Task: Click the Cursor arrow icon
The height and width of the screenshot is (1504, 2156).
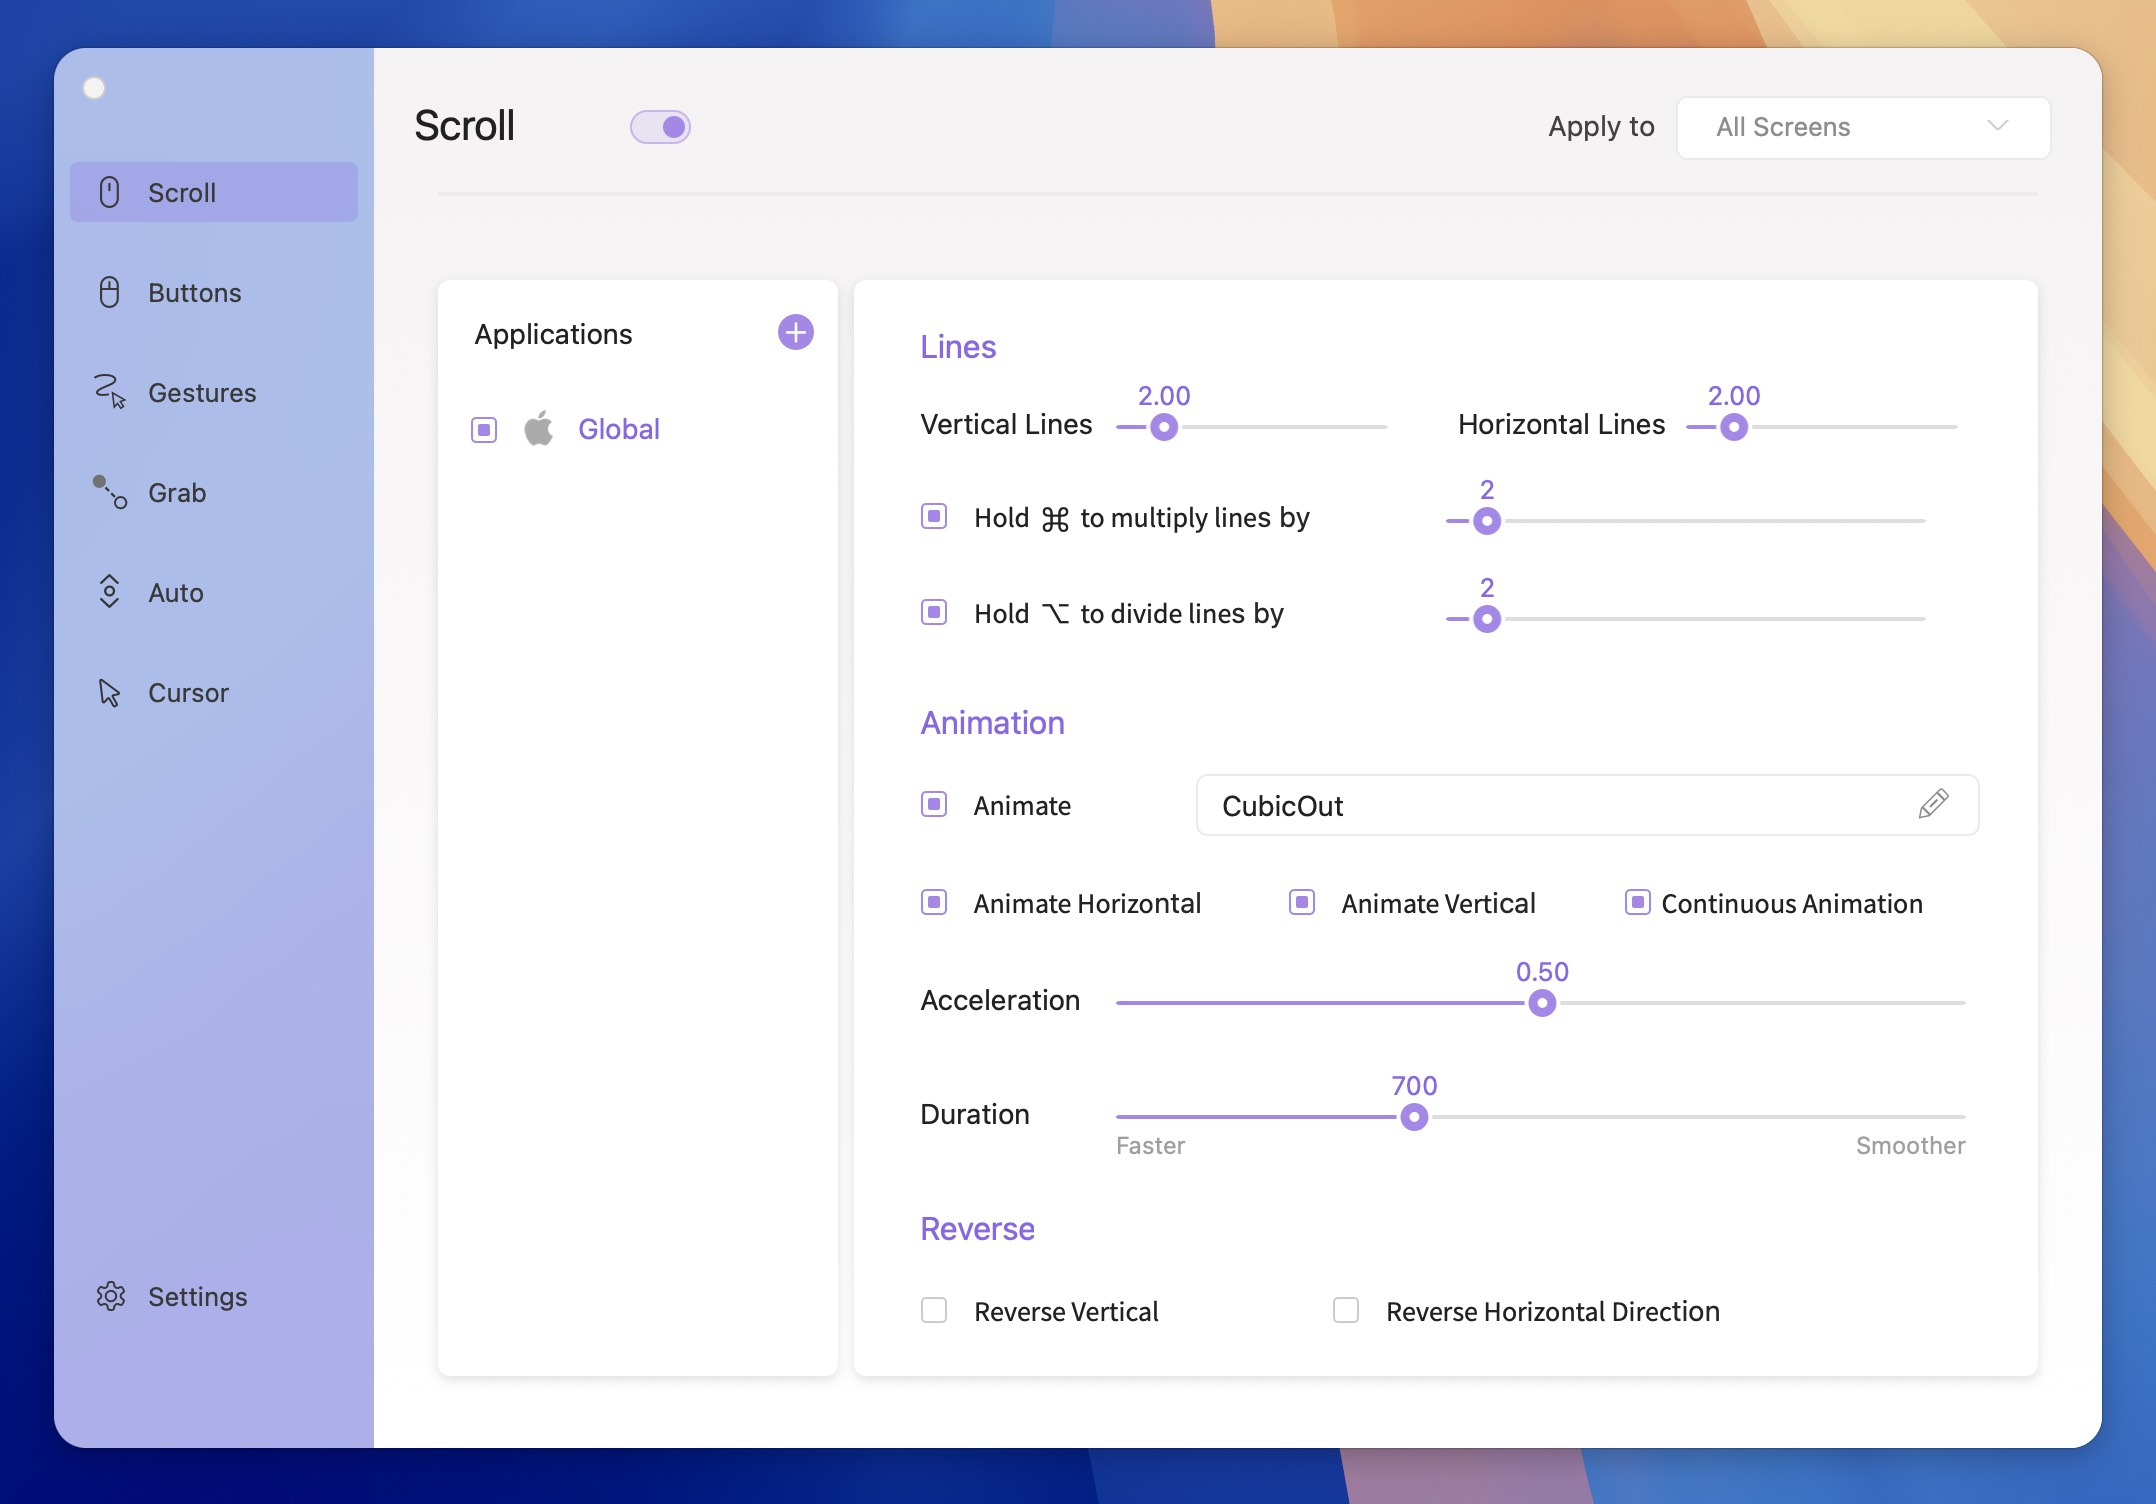Action: click(110, 692)
